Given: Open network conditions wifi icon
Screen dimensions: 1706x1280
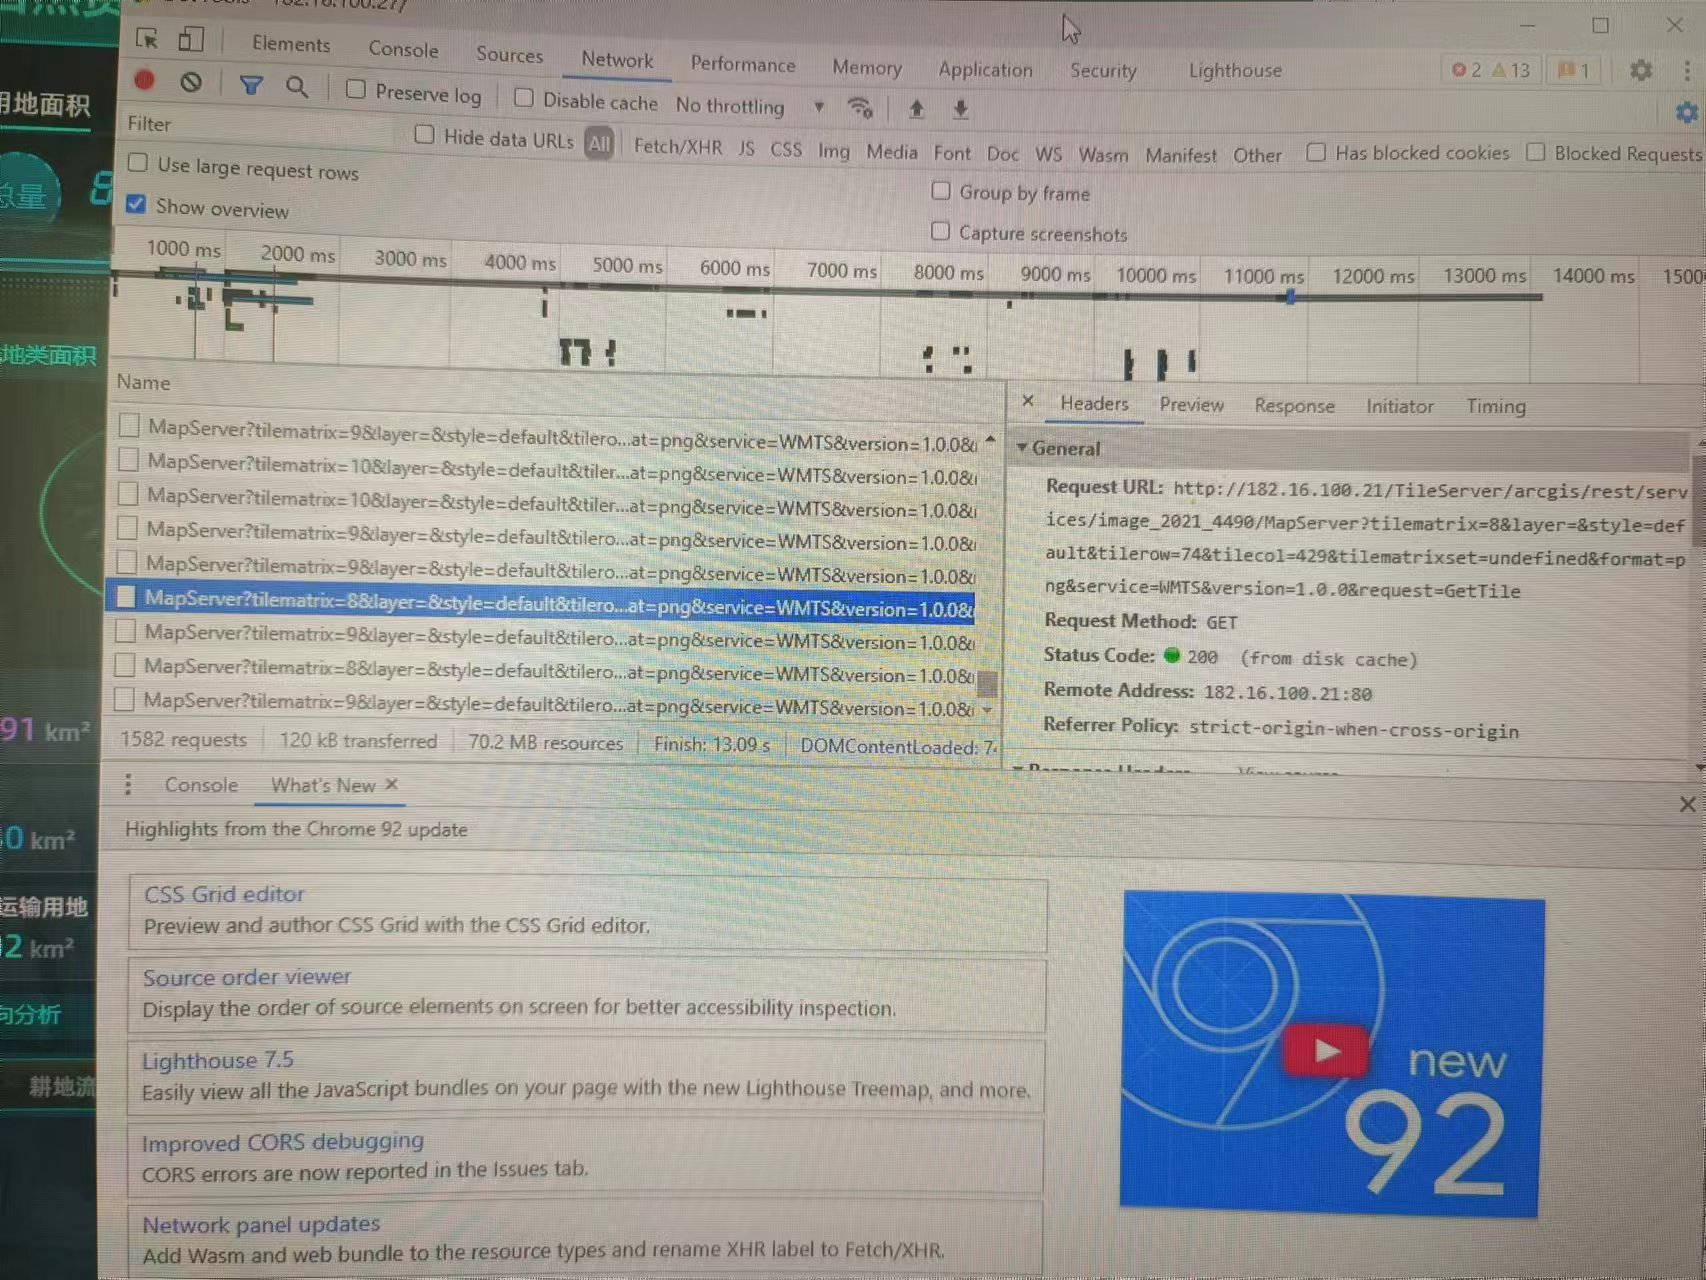Looking at the screenshot, I should point(860,108).
